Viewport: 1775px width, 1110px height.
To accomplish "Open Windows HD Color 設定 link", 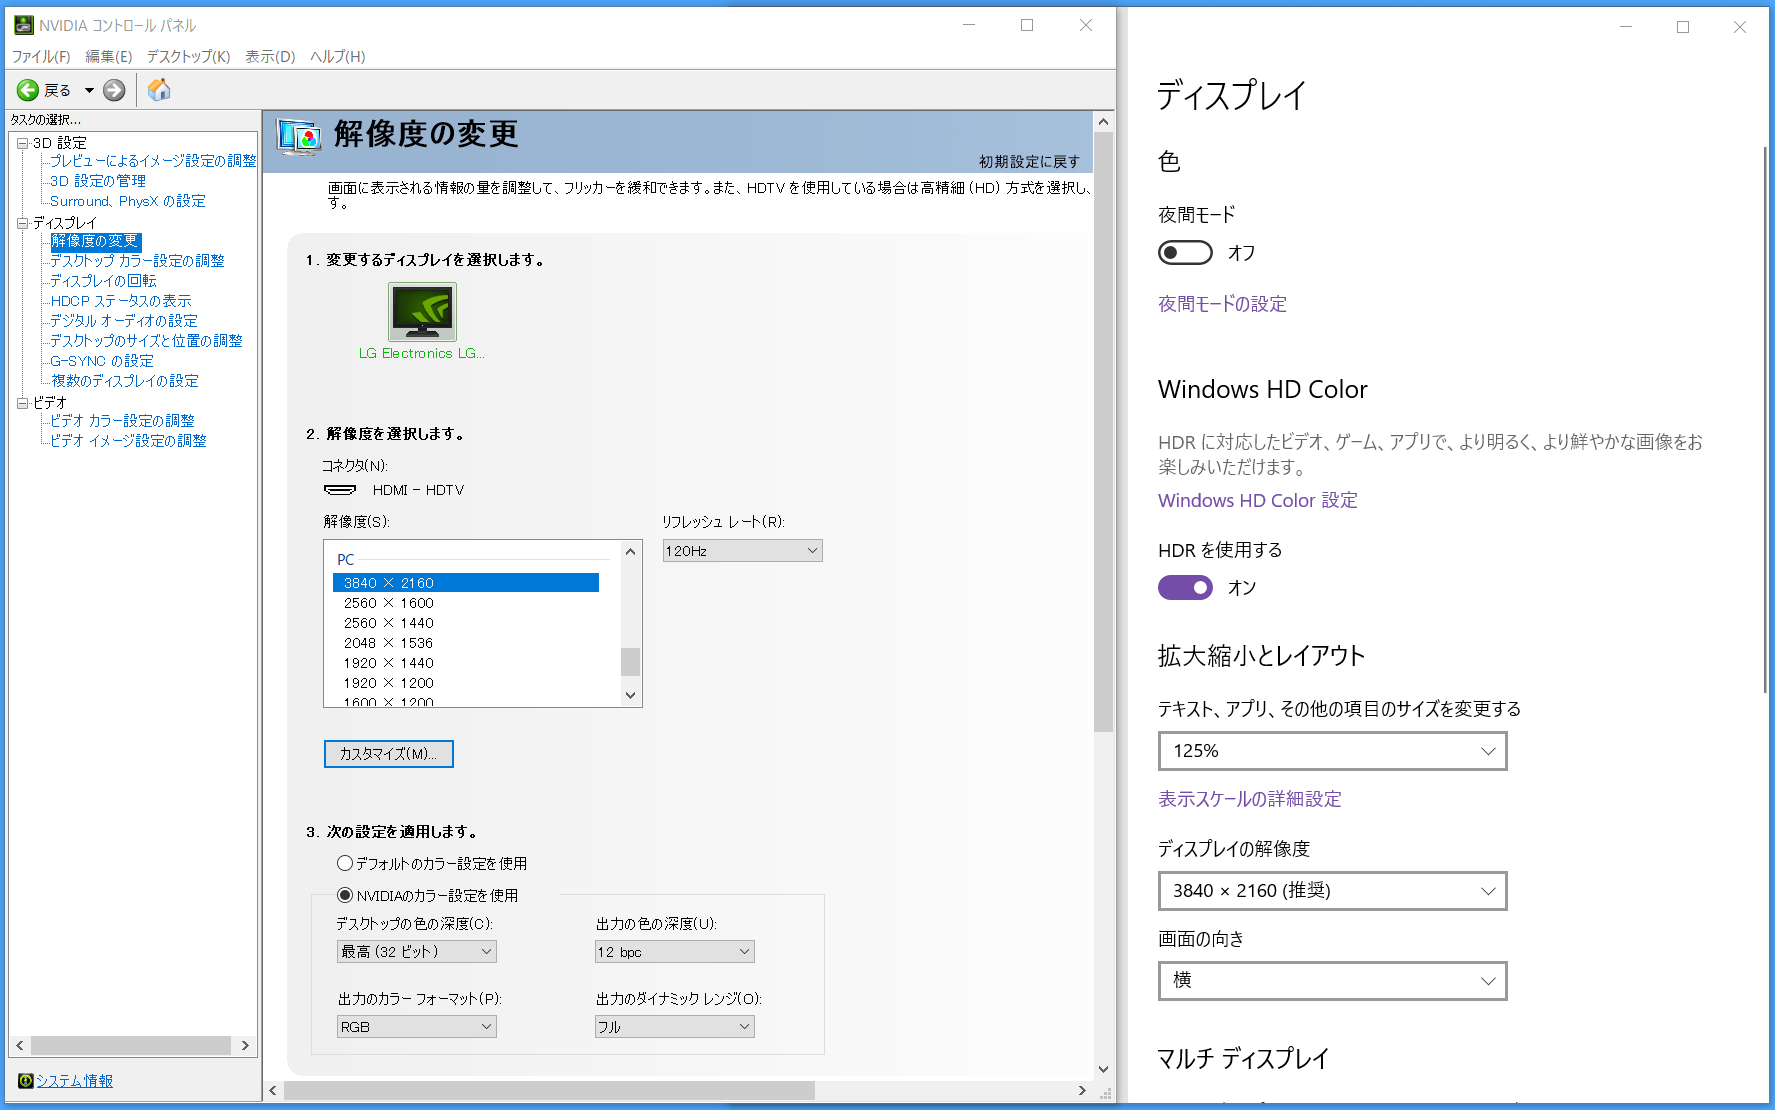I will [1258, 500].
